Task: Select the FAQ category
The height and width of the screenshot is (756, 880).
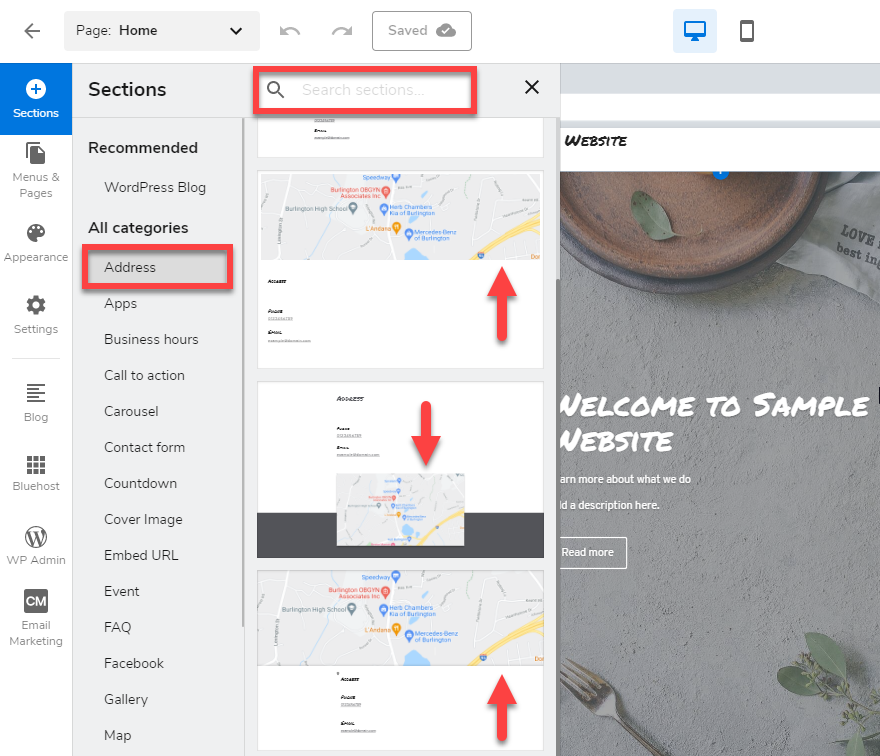Action: (x=117, y=627)
